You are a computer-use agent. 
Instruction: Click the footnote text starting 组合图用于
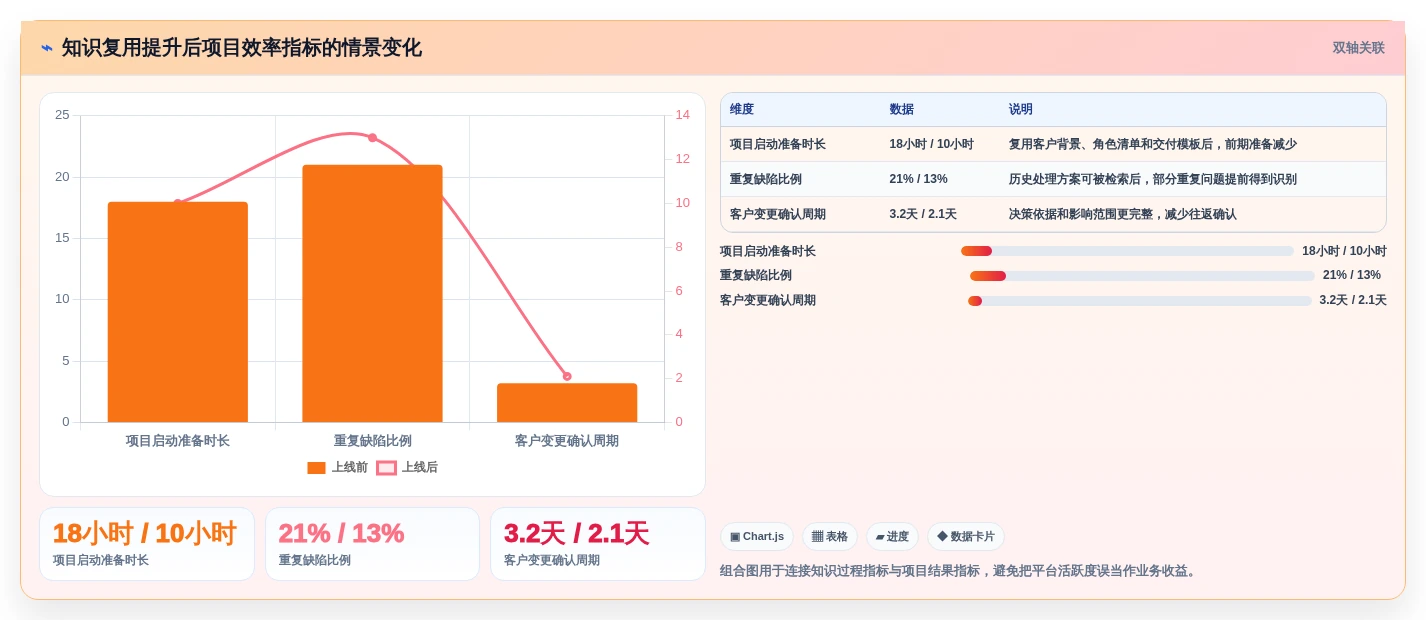[x=959, y=571]
